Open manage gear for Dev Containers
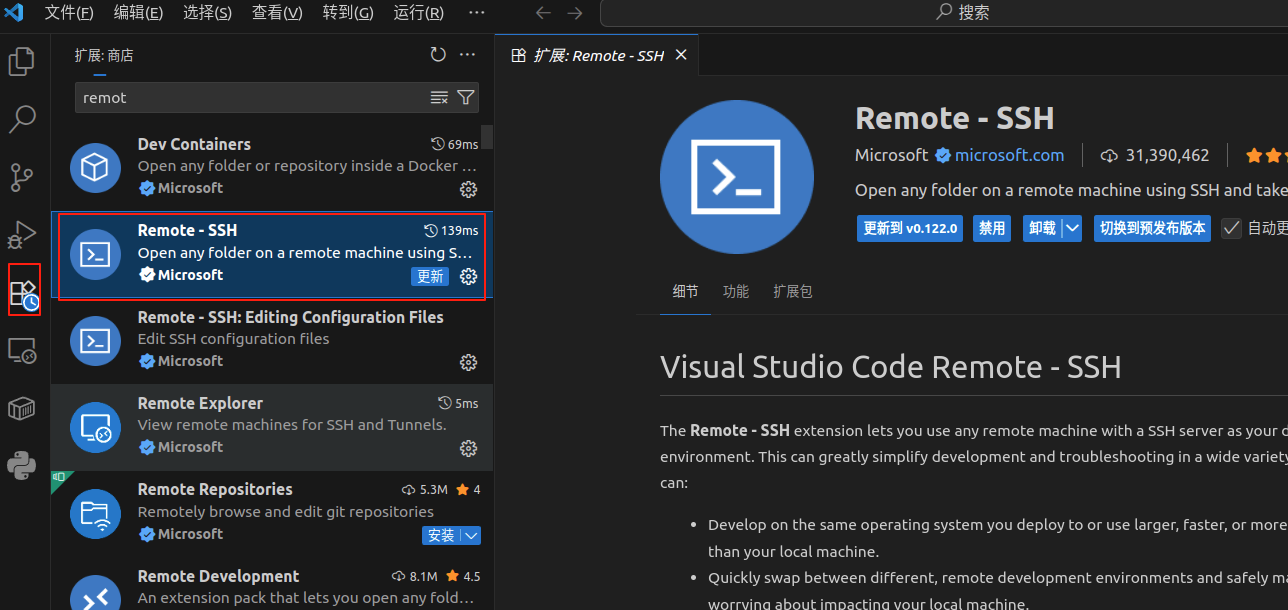Screen dimensions: 1288x610 click(x=468, y=189)
